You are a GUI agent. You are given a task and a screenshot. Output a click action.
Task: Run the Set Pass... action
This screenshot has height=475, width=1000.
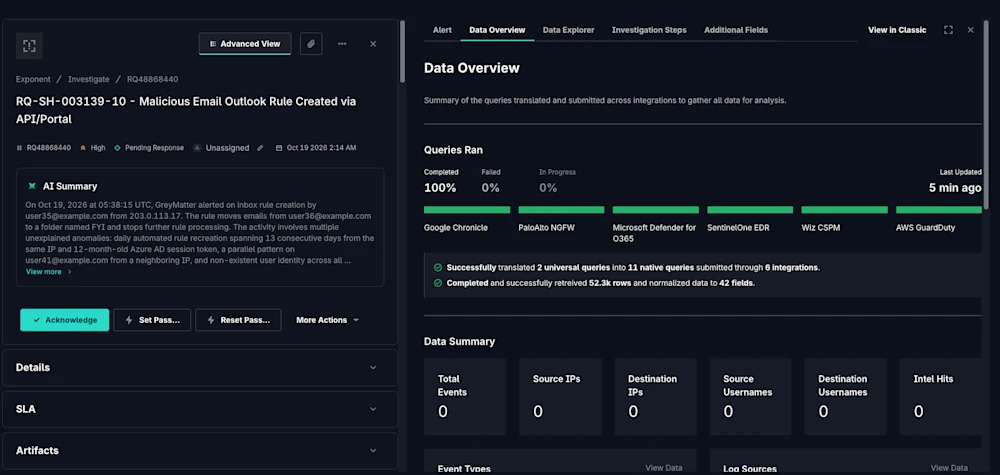pyautogui.click(x=152, y=320)
